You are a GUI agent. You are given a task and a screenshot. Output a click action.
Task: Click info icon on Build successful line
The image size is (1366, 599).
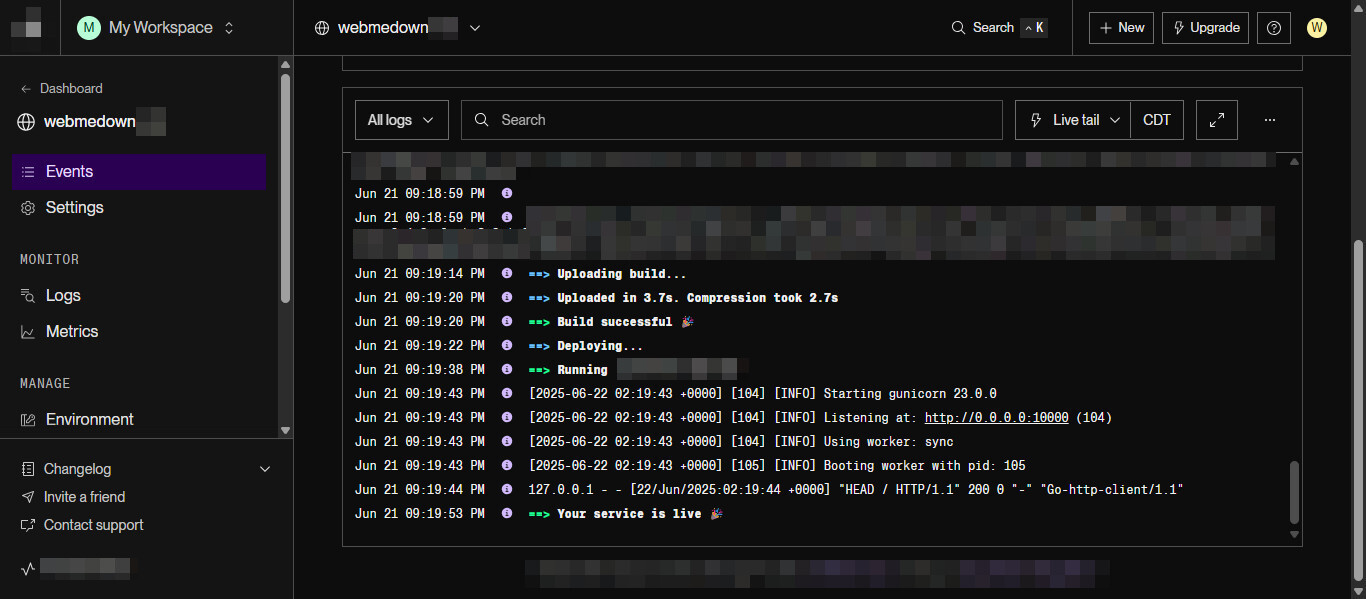pyautogui.click(x=507, y=321)
